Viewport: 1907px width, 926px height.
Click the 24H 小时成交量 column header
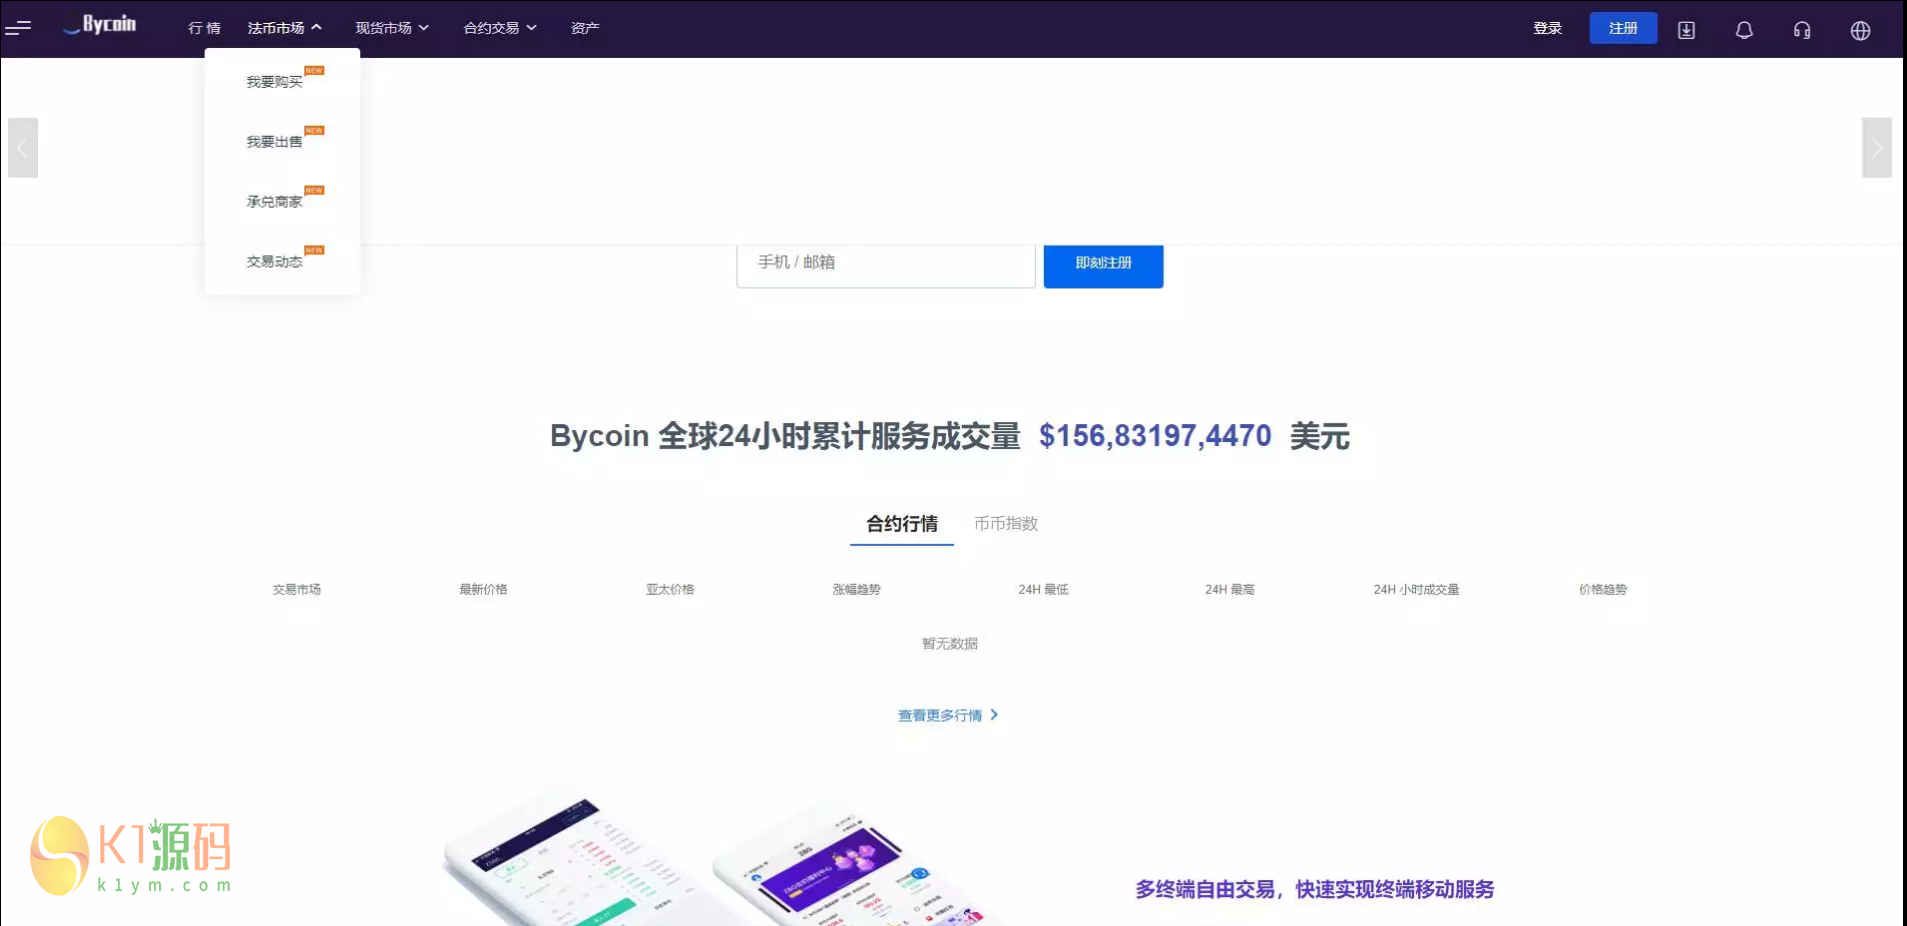click(1416, 590)
